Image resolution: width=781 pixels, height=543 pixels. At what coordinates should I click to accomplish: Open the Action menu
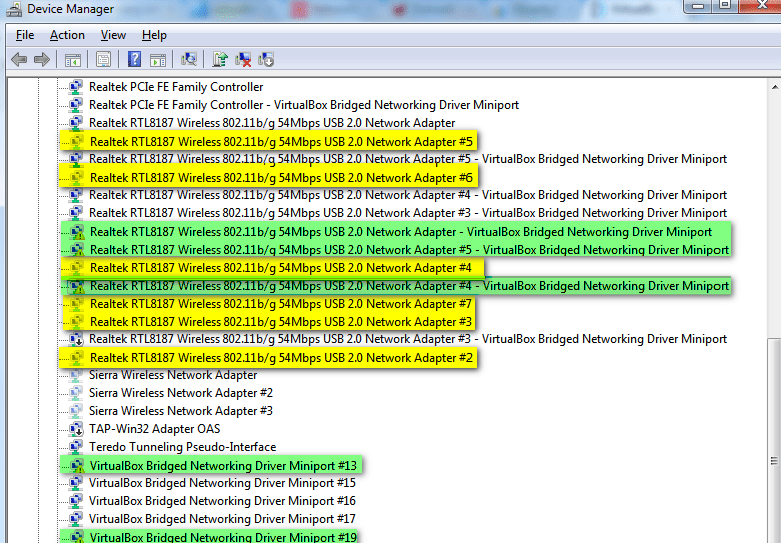[x=67, y=35]
